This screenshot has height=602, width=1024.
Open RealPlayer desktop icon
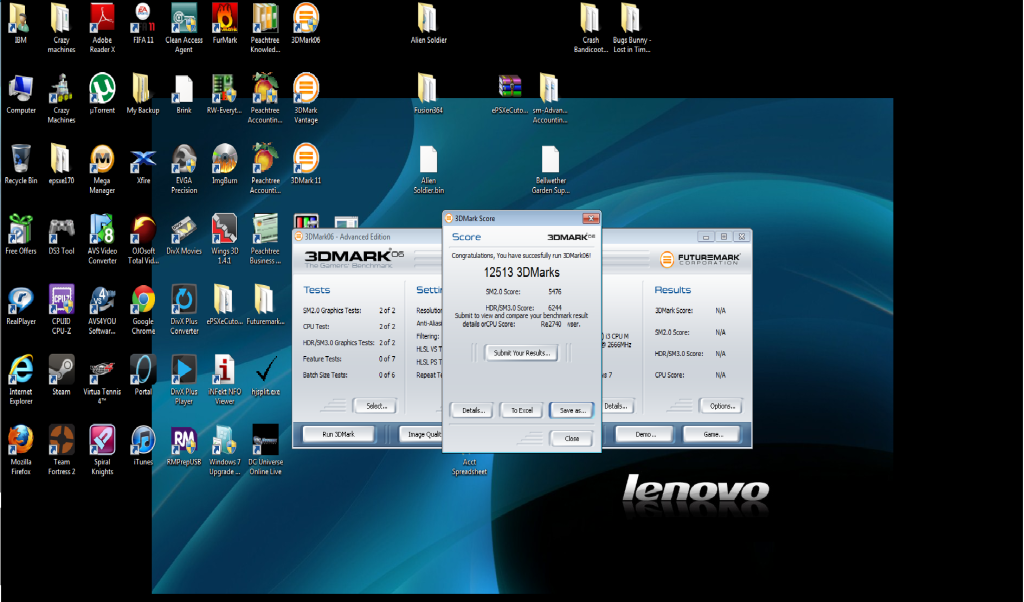21,305
